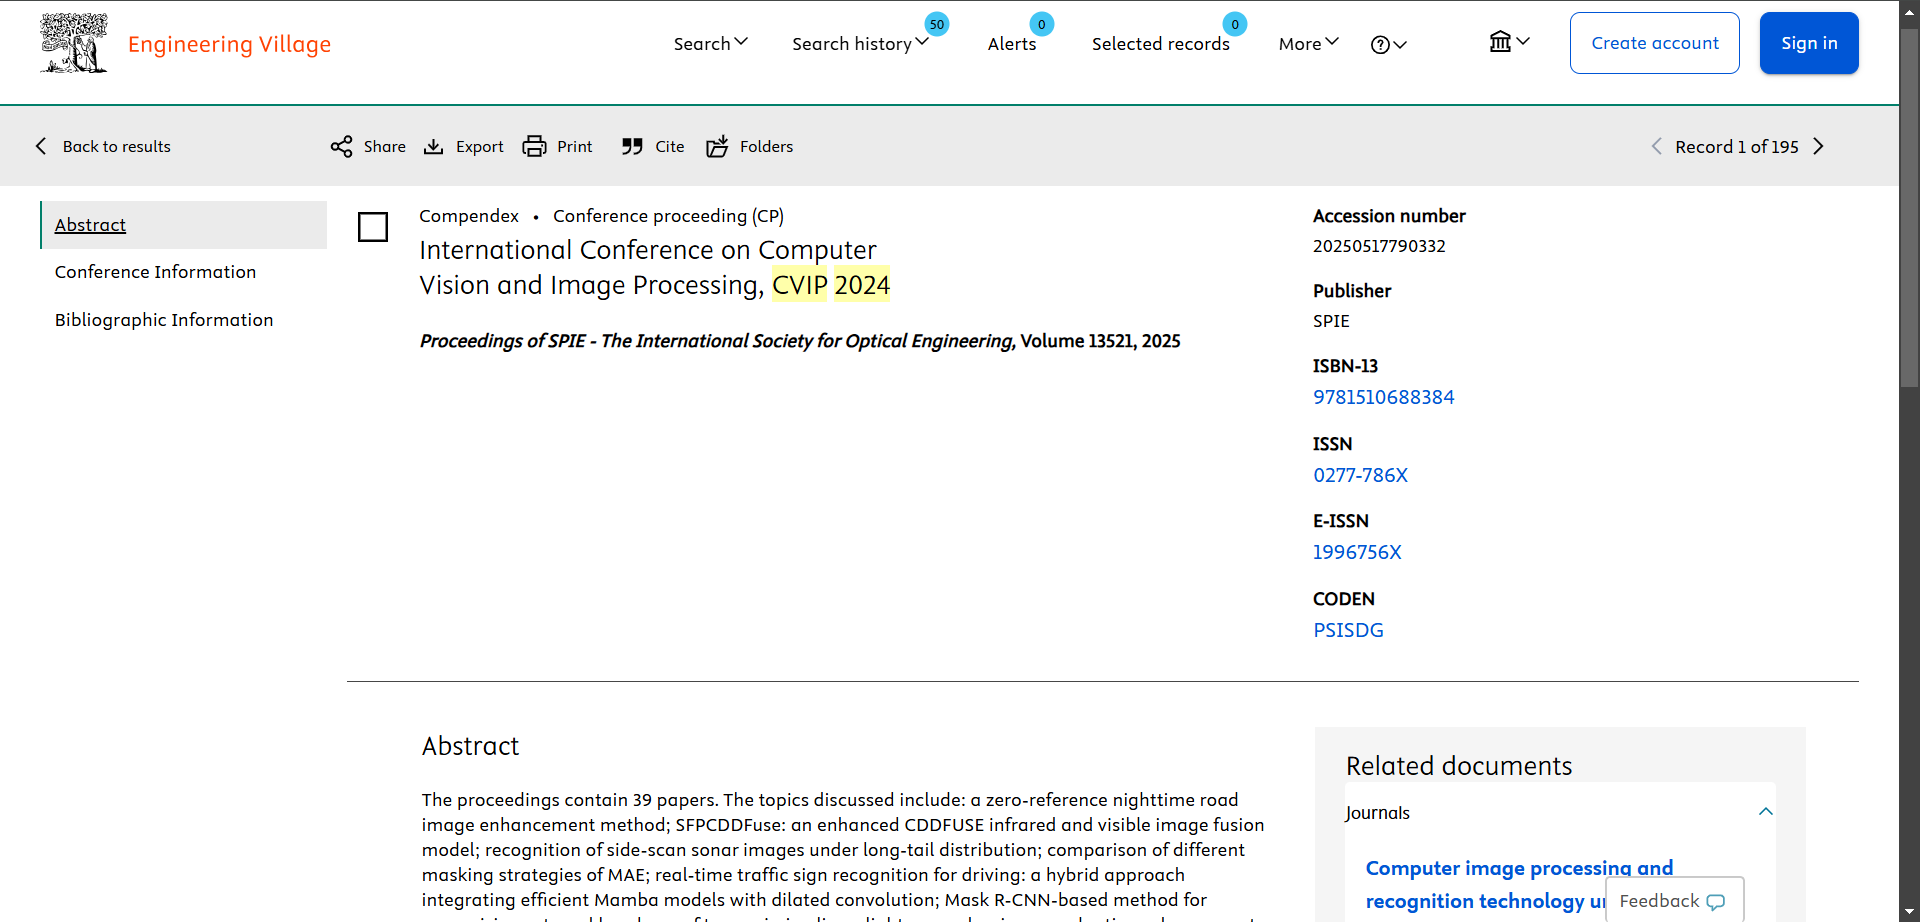Click the Record 1 of 195 text

point(1737,147)
